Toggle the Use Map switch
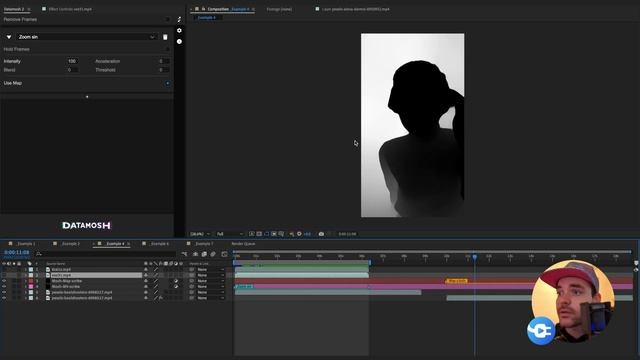Image resolution: width=640 pixels, height=360 pixels. [167, 83]
